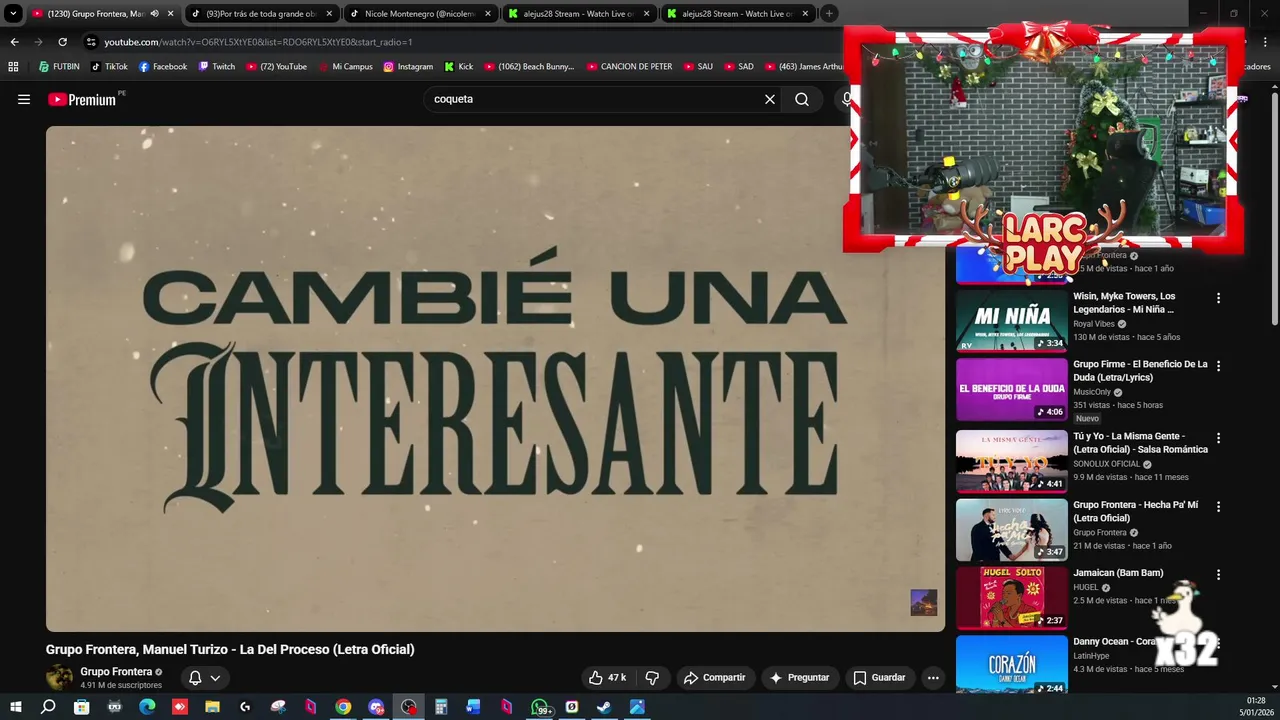Play the Mi Niña video thumbnail
This screenshot has height=720, width=1280.
1012,321
